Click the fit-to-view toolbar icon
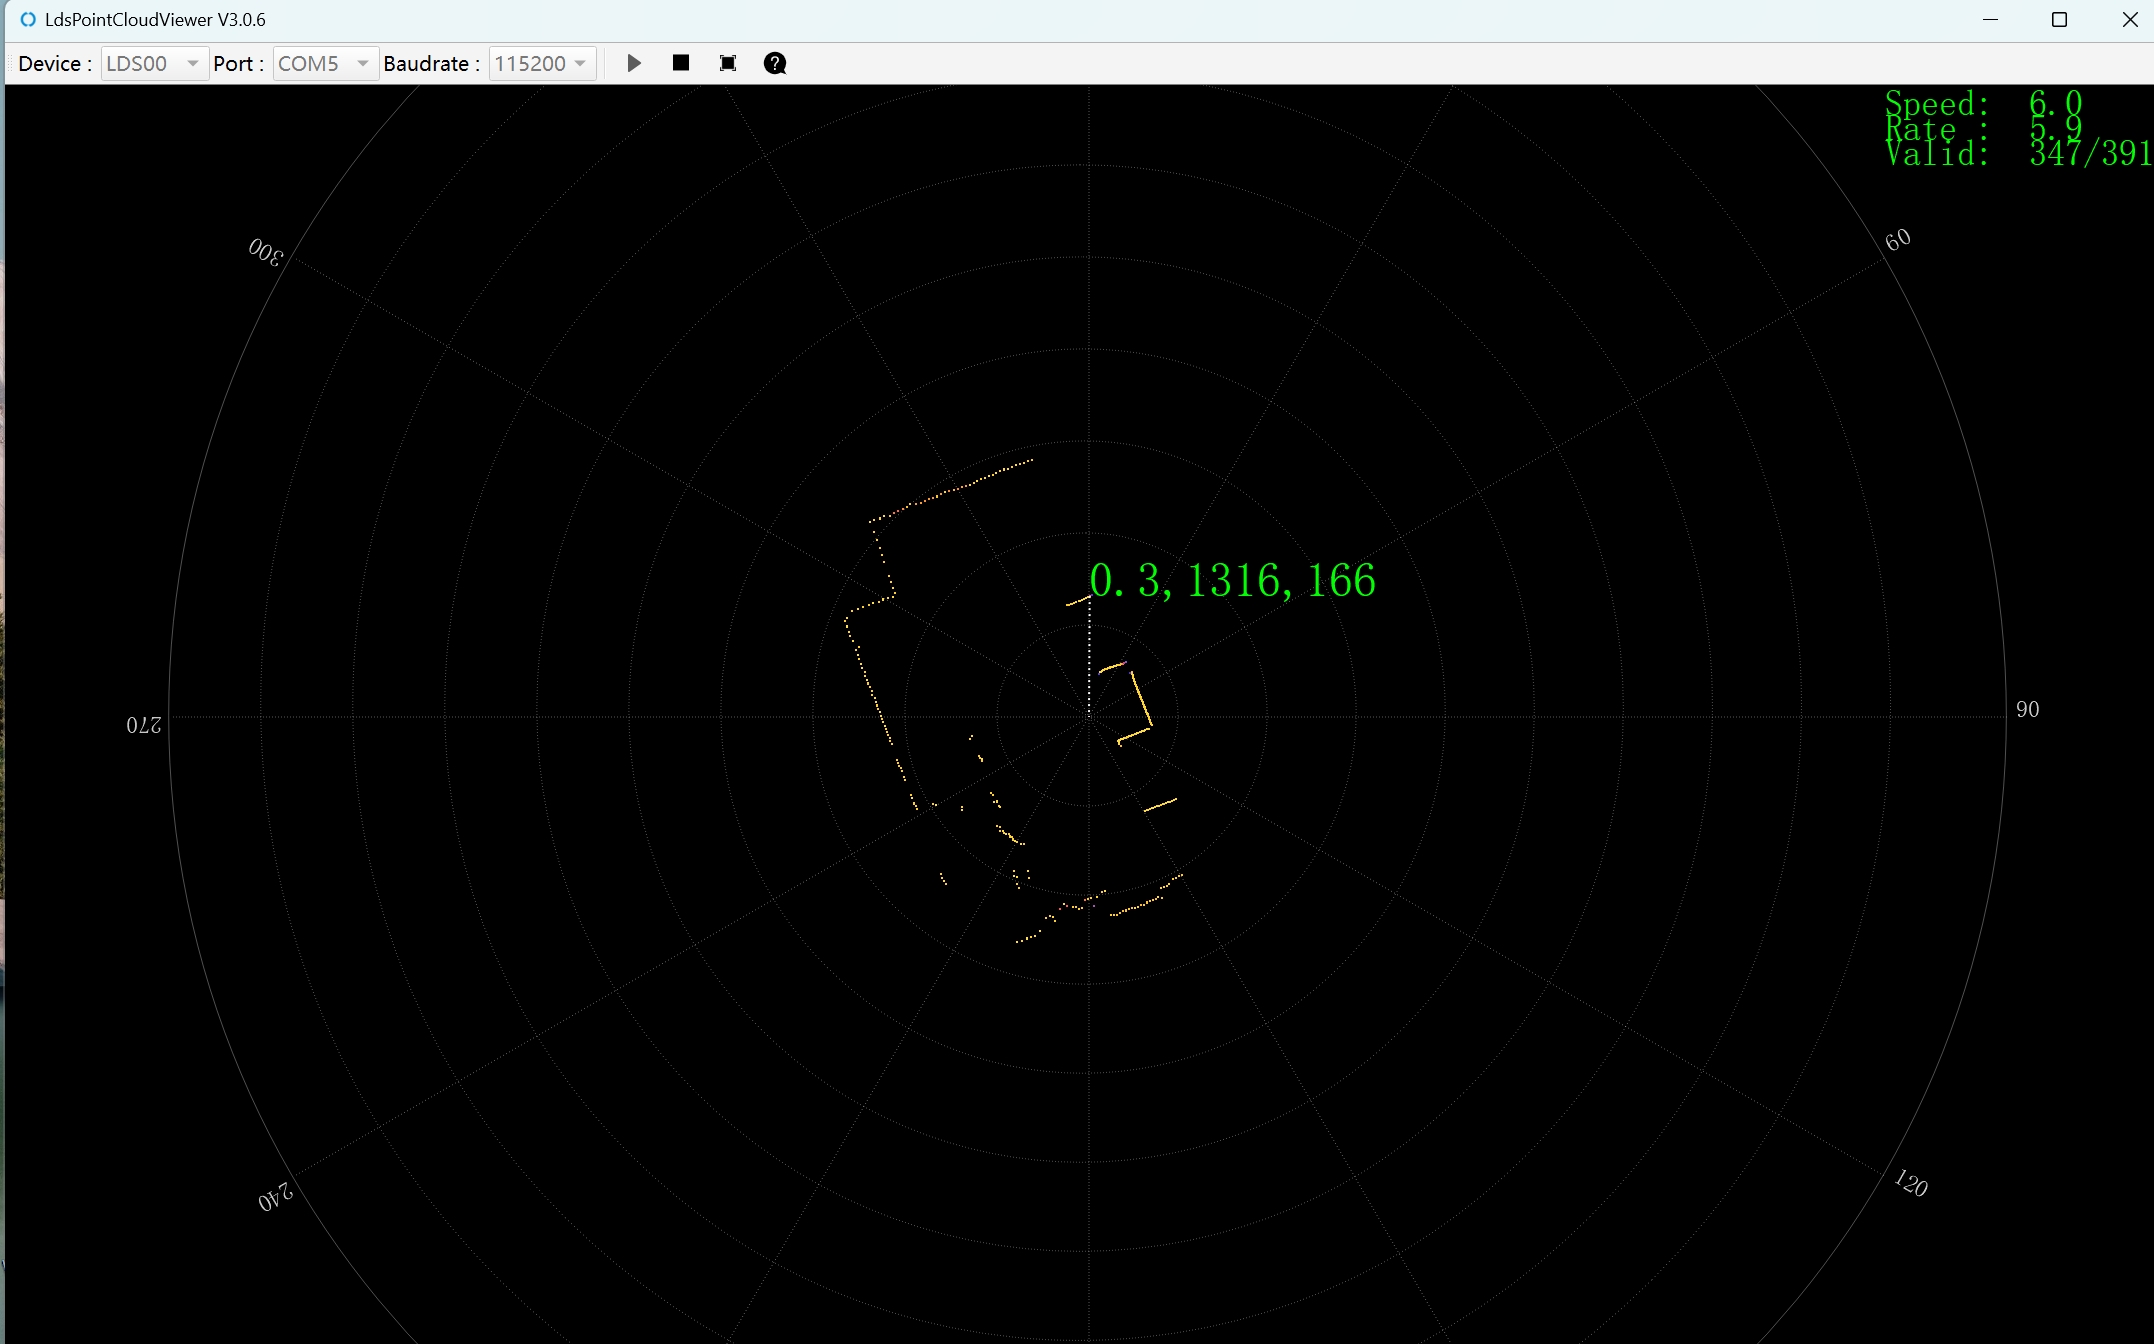Screen dimensions: 2154x1344 728,64
